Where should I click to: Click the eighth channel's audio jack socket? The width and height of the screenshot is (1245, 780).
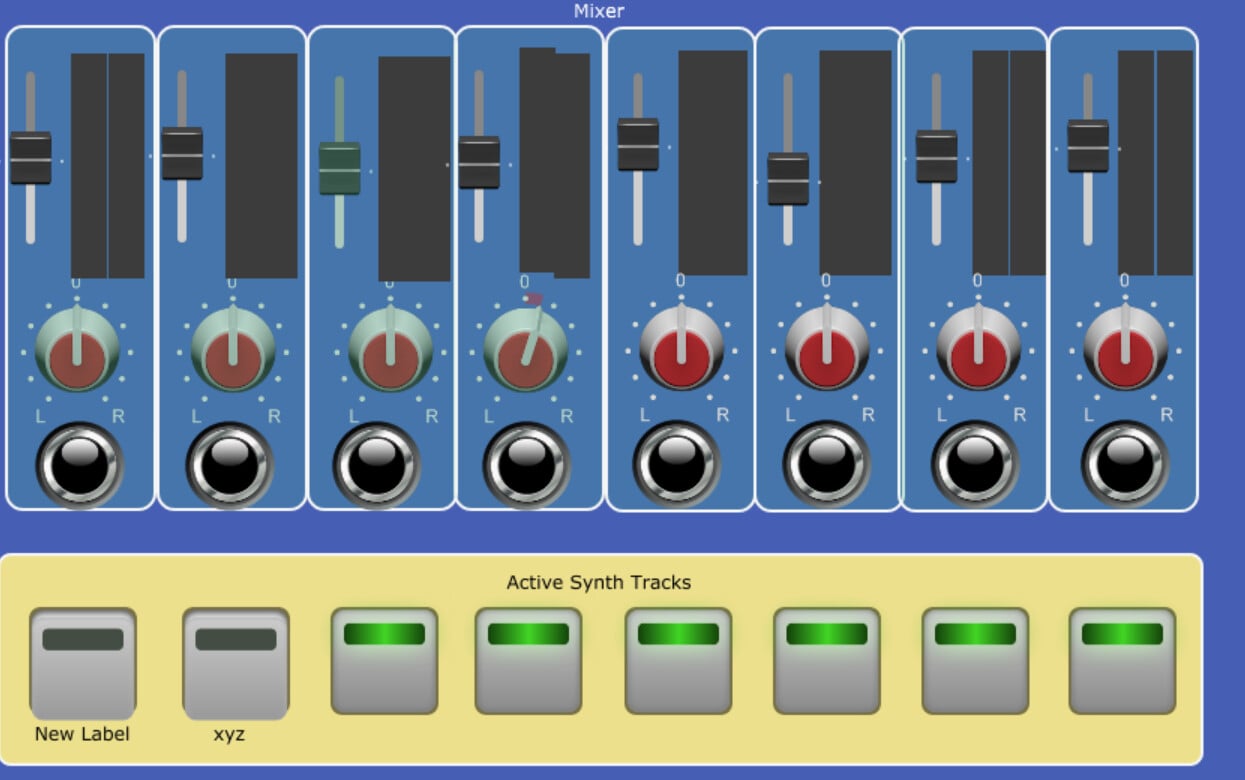[1125, 465]
